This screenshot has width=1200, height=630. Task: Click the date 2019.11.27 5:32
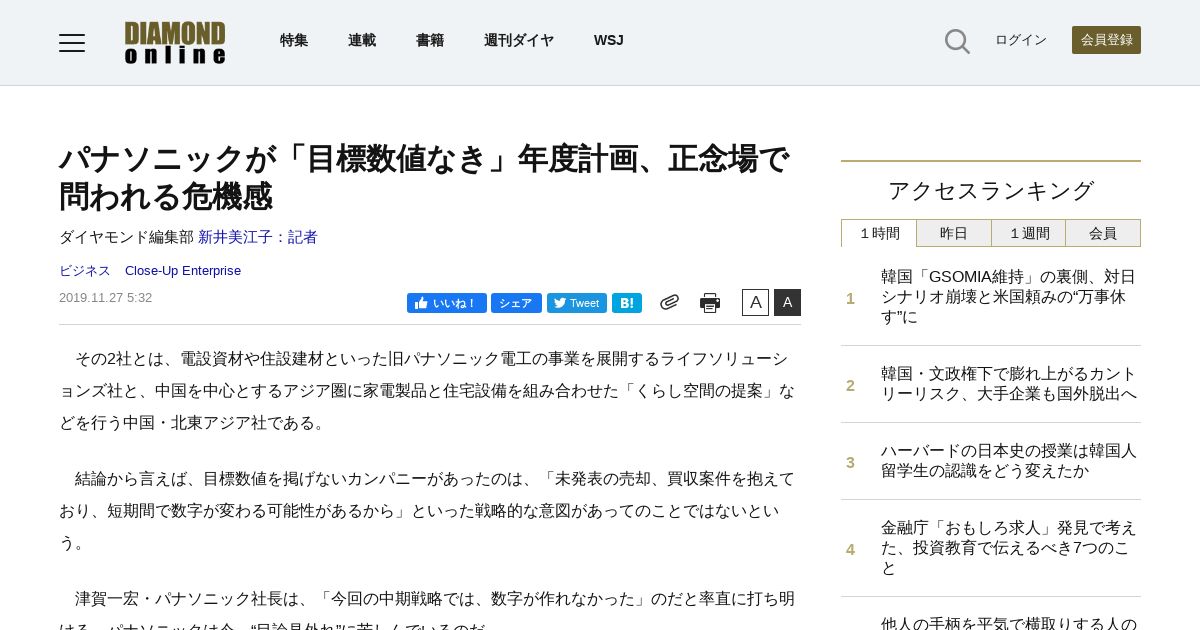click(105, 298)
